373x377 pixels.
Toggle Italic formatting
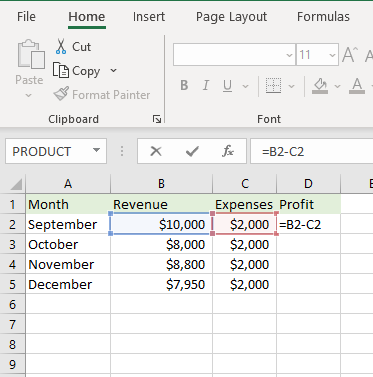pos(206,86)
